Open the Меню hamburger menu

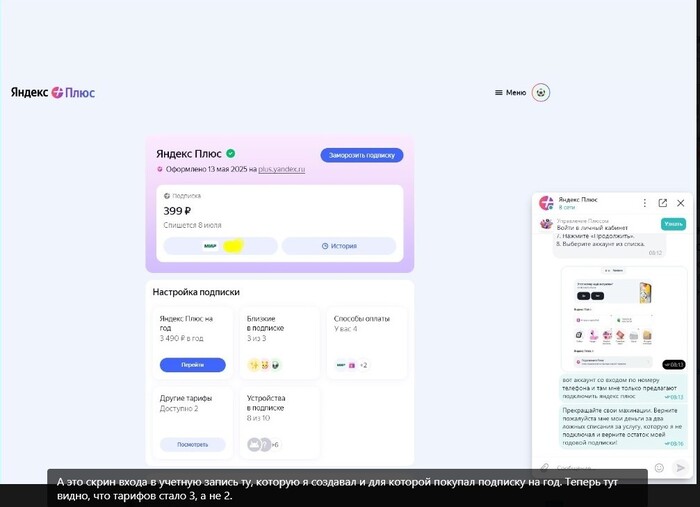pyautogui.click(x=509, y=92)
